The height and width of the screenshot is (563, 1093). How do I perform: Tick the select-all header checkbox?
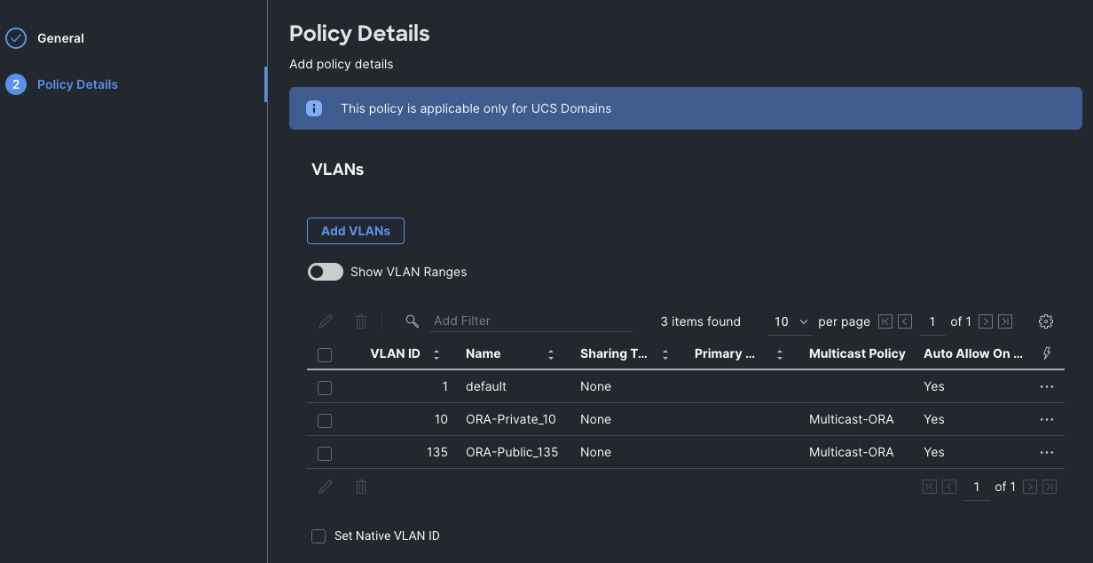click(x=324, y=354)
